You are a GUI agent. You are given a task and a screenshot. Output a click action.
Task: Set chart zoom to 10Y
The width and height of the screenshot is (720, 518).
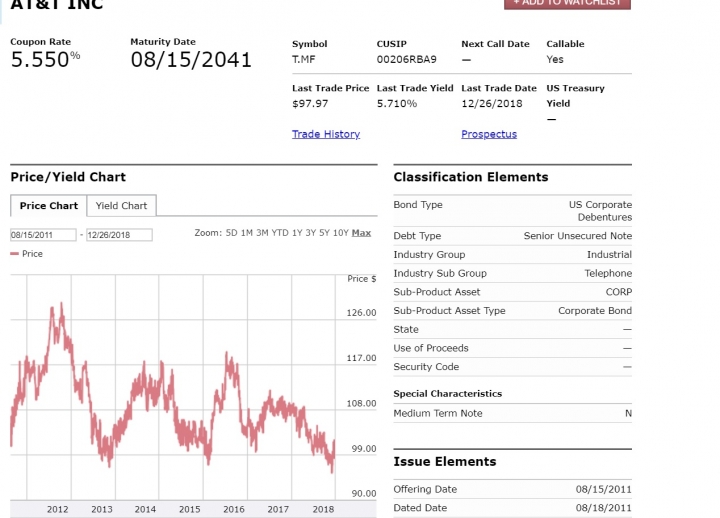341,233
